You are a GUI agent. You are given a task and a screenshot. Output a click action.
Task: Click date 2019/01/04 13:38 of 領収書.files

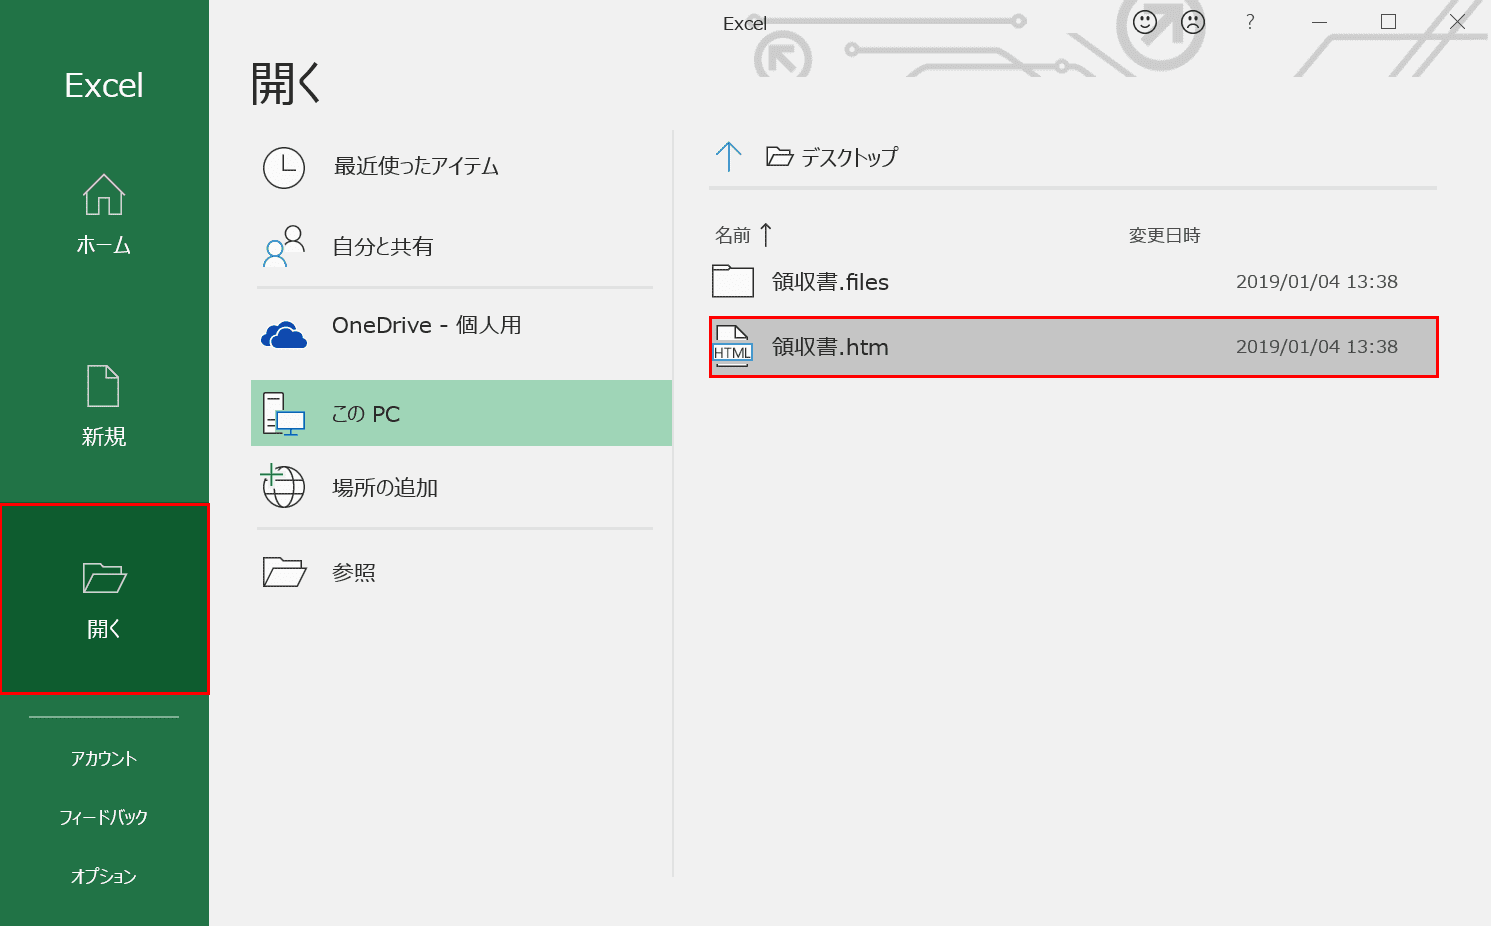click(x=1317, y=282)
